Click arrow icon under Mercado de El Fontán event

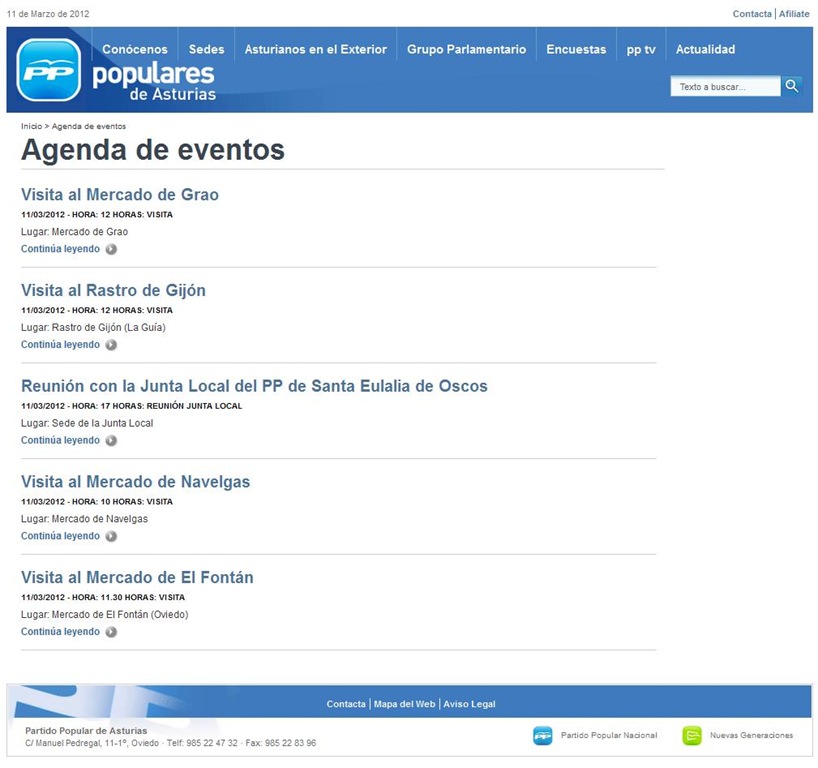point(111,632)
